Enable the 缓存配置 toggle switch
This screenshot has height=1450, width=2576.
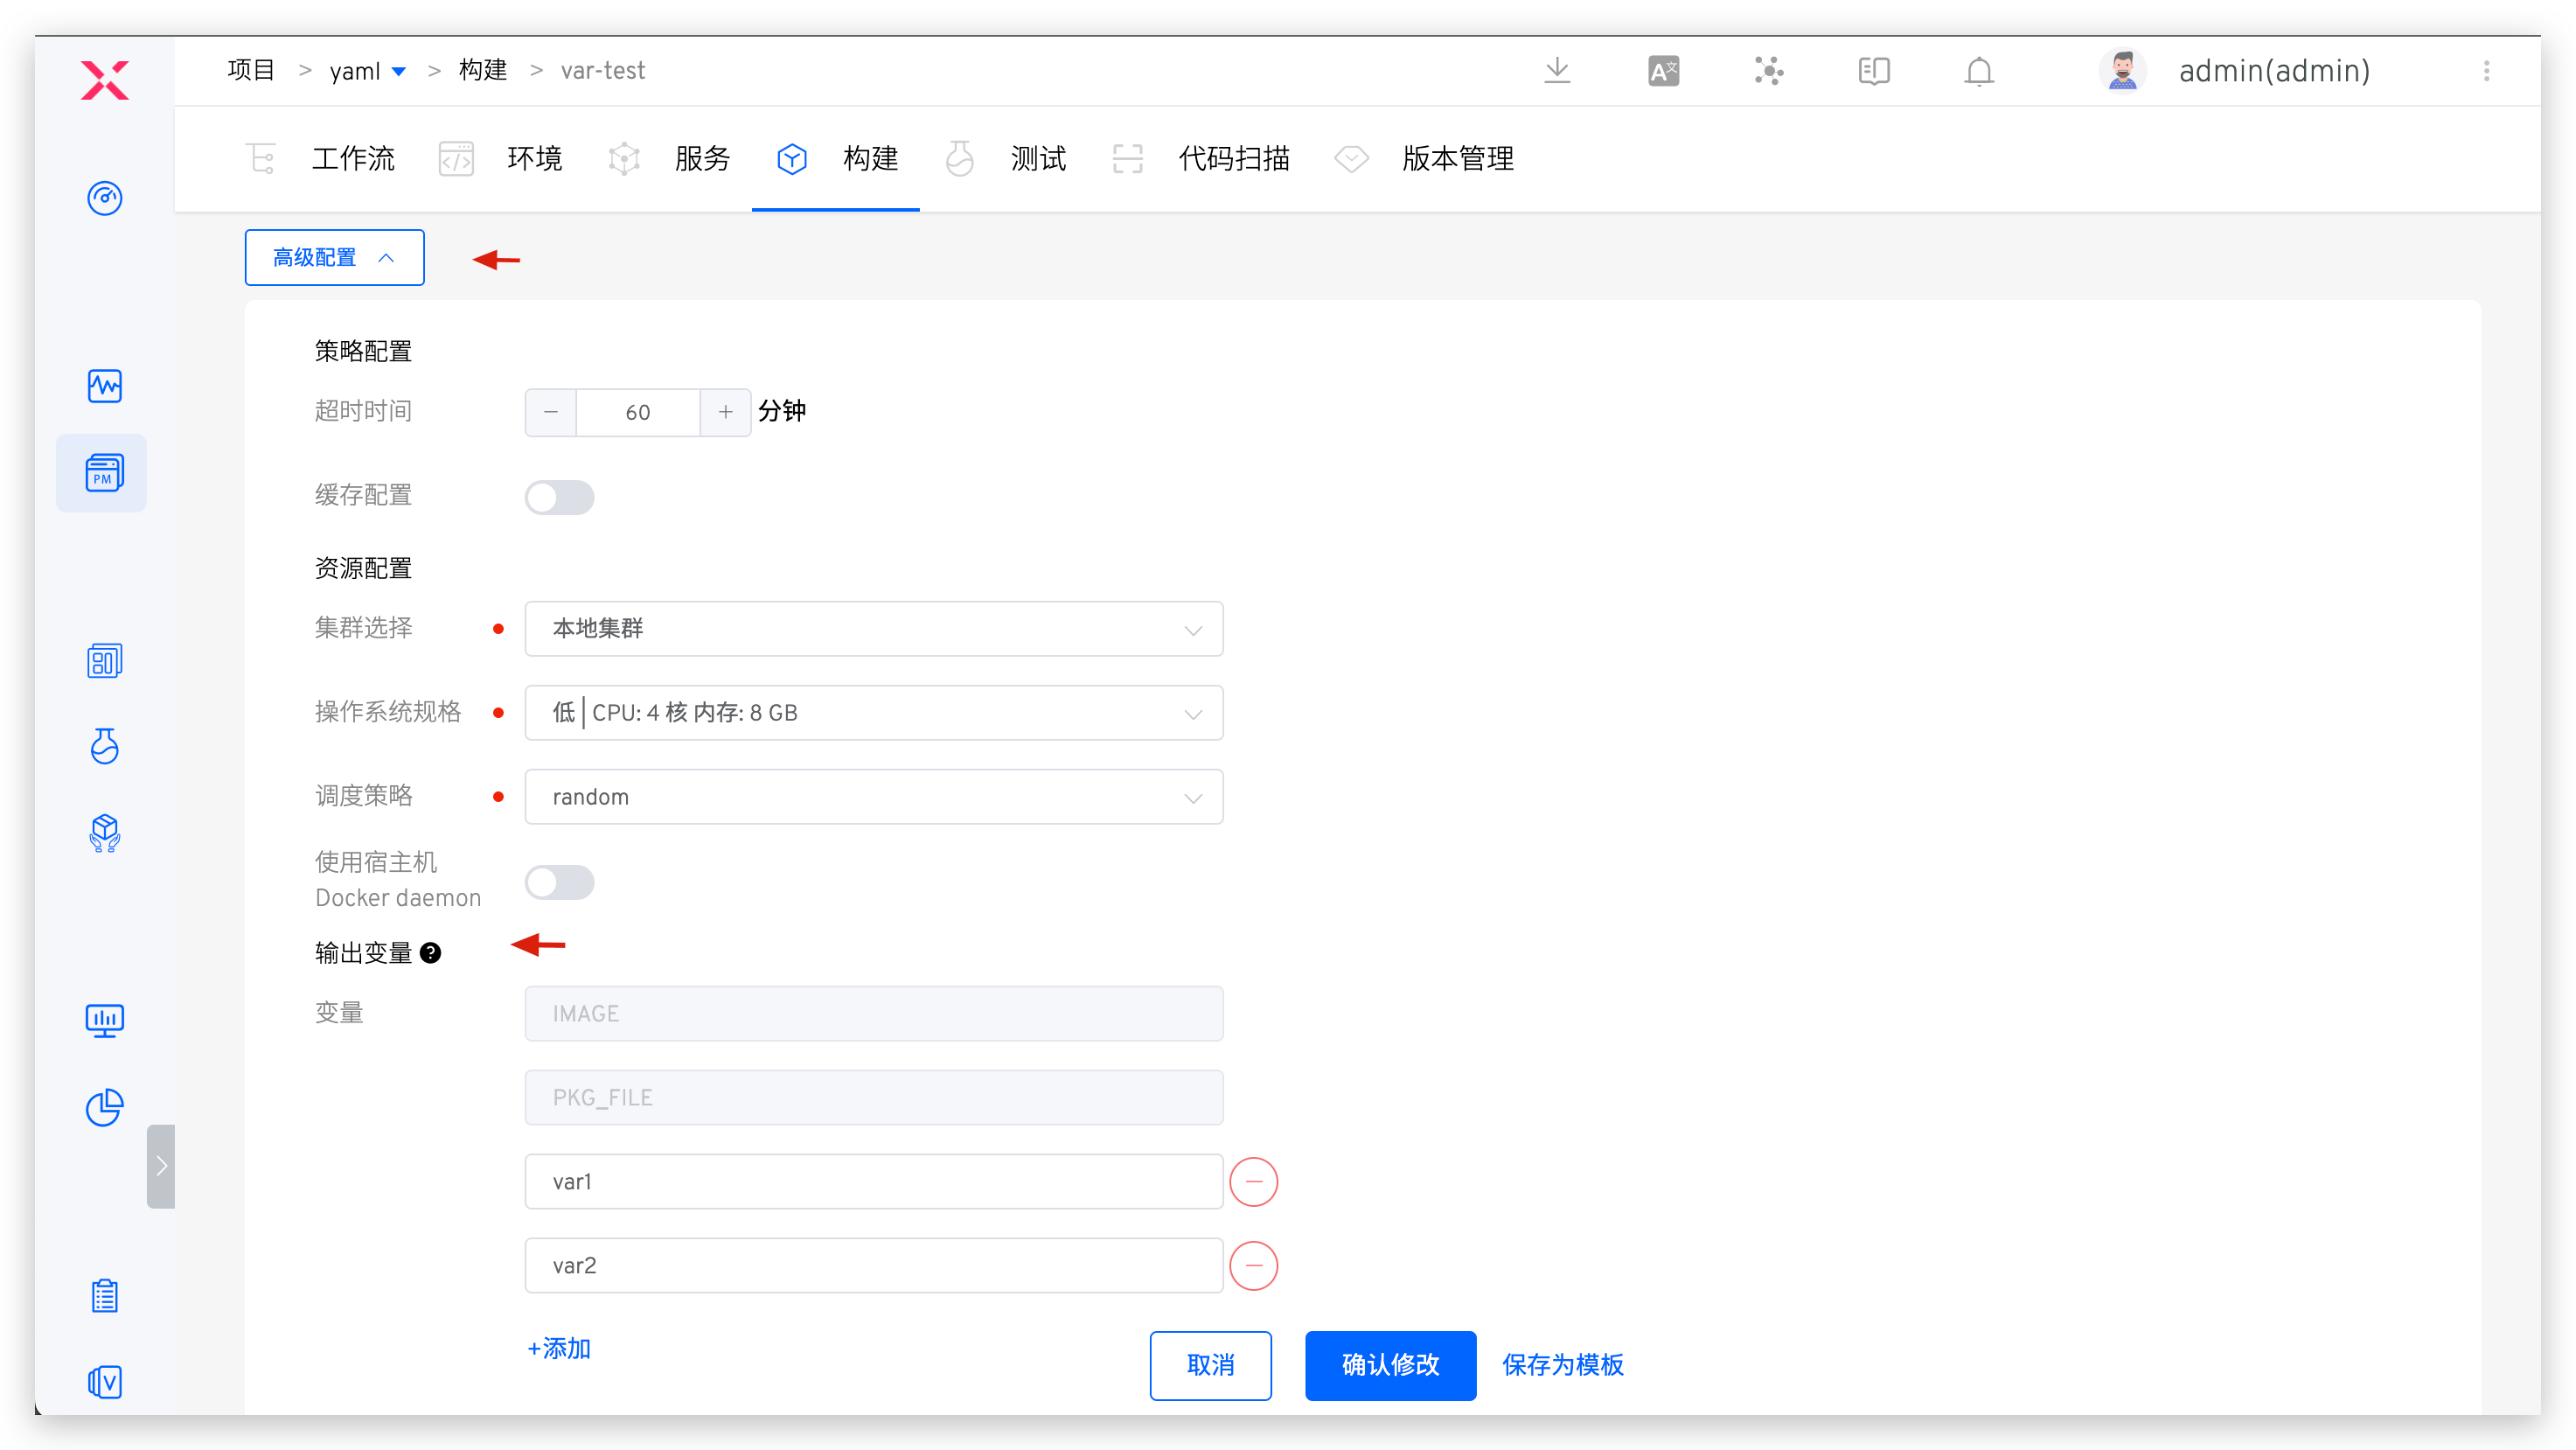560,497
